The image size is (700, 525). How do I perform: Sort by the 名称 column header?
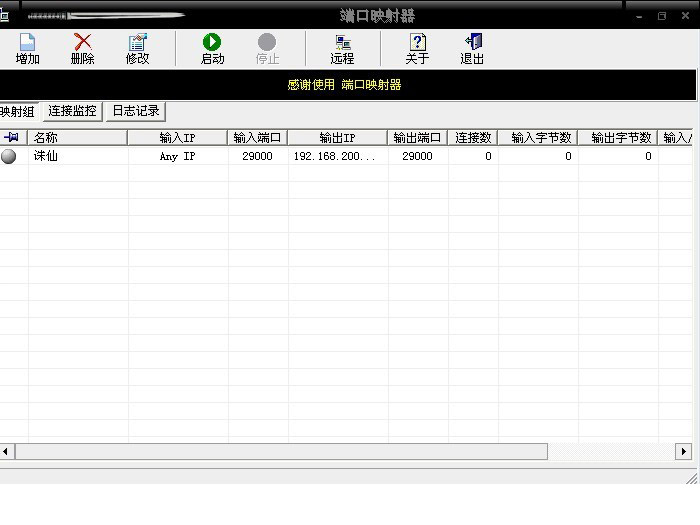click(78, 138)
